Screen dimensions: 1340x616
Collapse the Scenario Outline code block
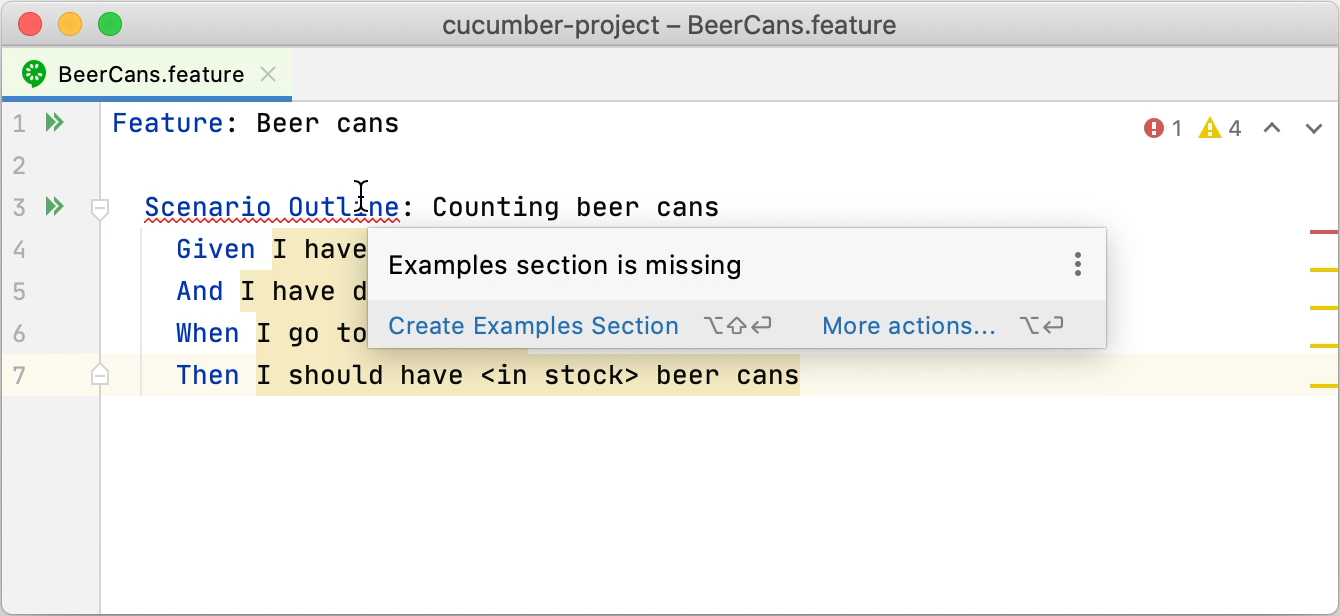(x=100, y=209)
